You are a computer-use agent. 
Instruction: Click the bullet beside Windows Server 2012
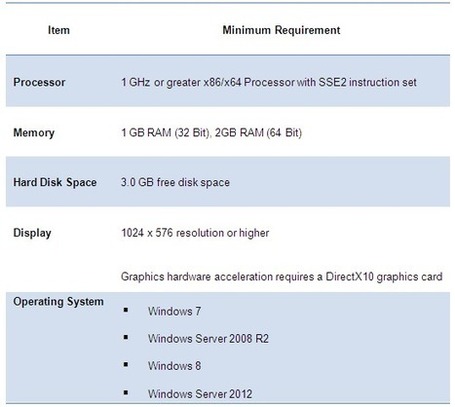pyautogui.click(x=126, y=392)
